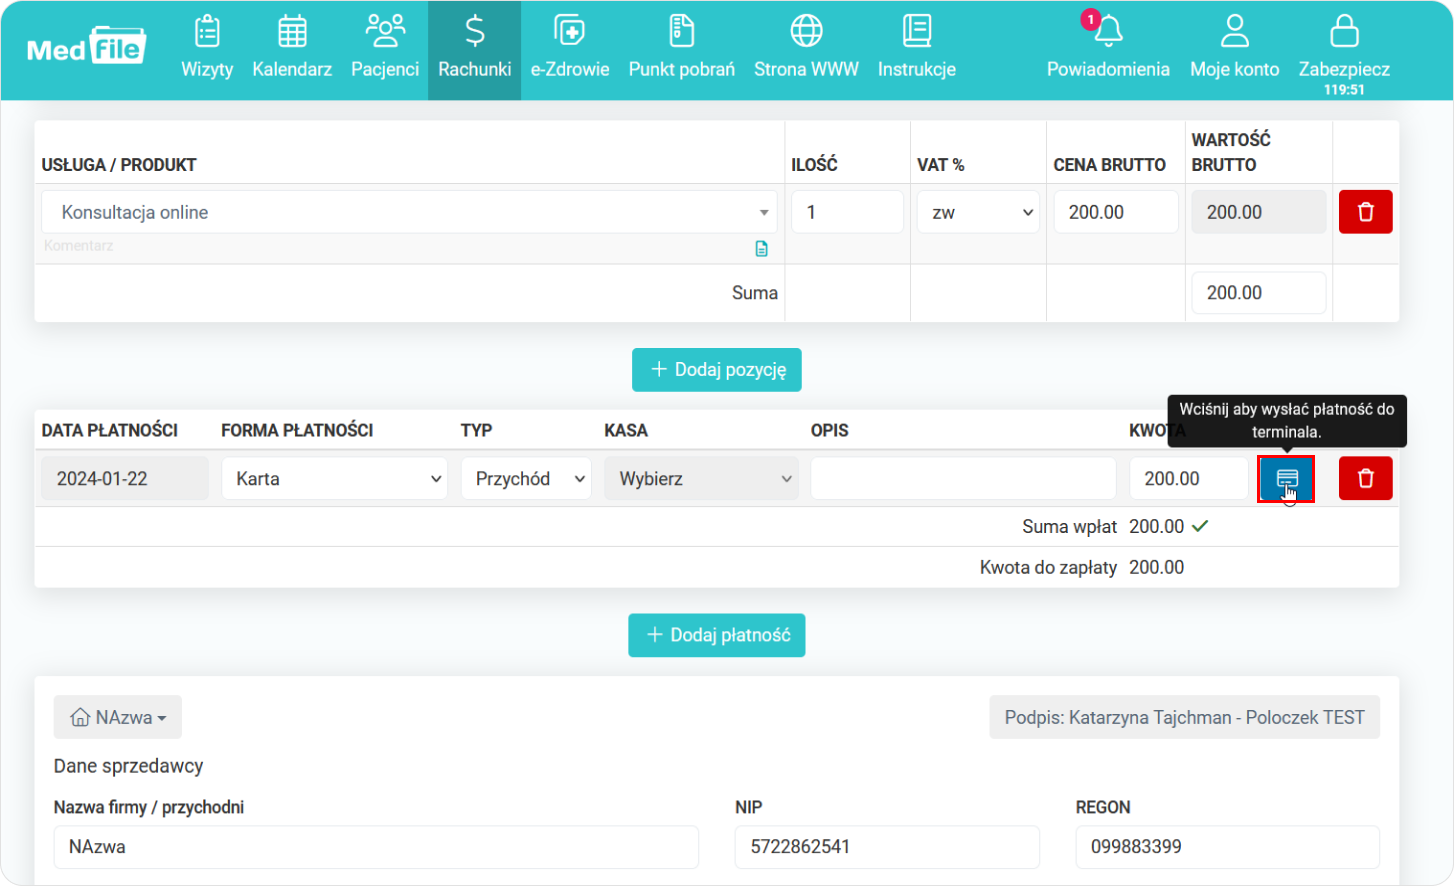
Task: Open Powiadomienia bell notifications
Action: point(1108,47)
